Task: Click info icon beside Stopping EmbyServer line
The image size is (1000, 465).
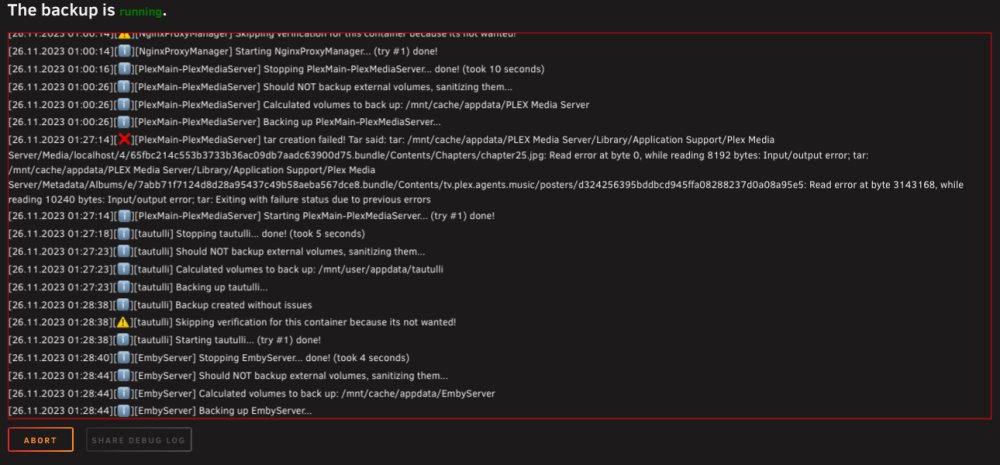Action: click(124, 358)
